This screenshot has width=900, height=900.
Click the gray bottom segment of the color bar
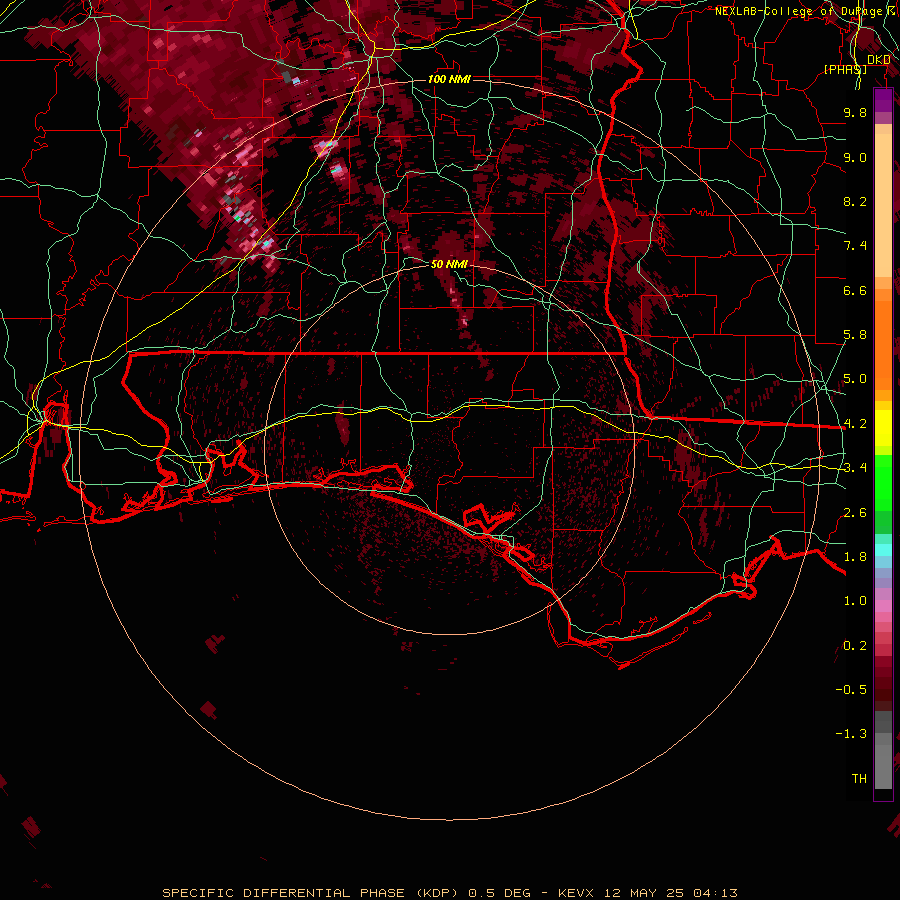[883, 766]
